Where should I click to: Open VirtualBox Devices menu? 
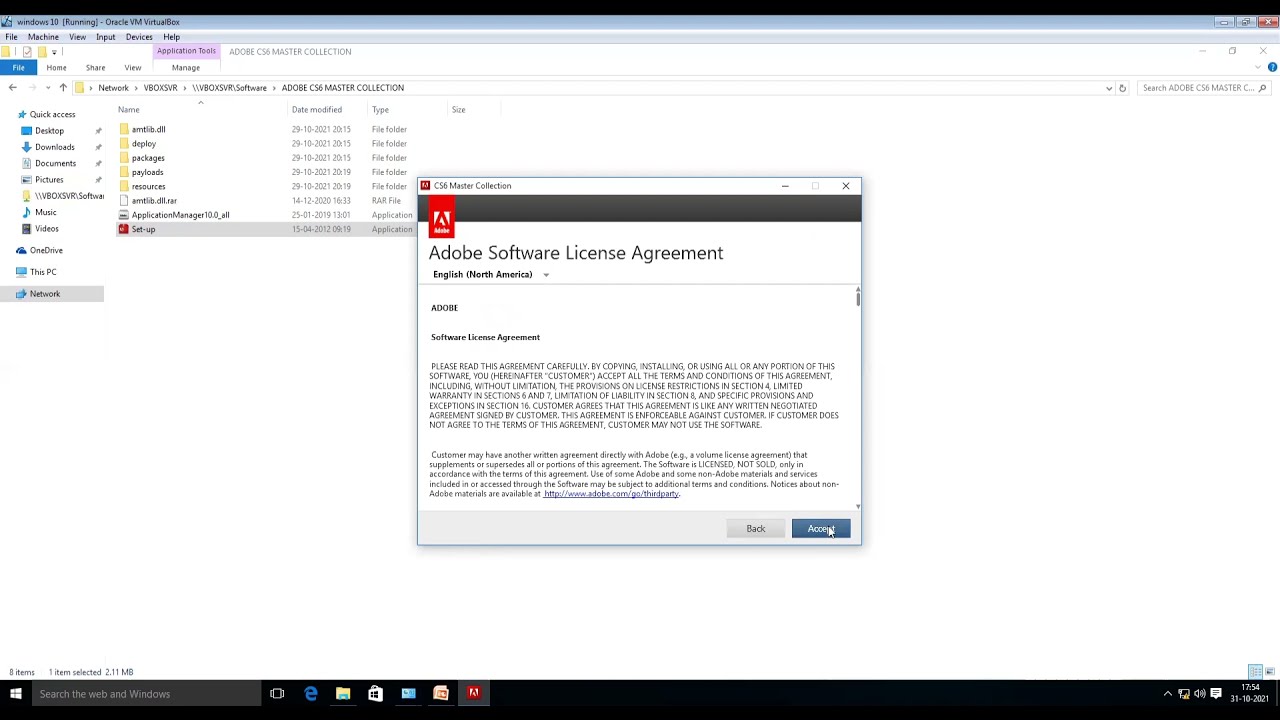click(139, 37)
